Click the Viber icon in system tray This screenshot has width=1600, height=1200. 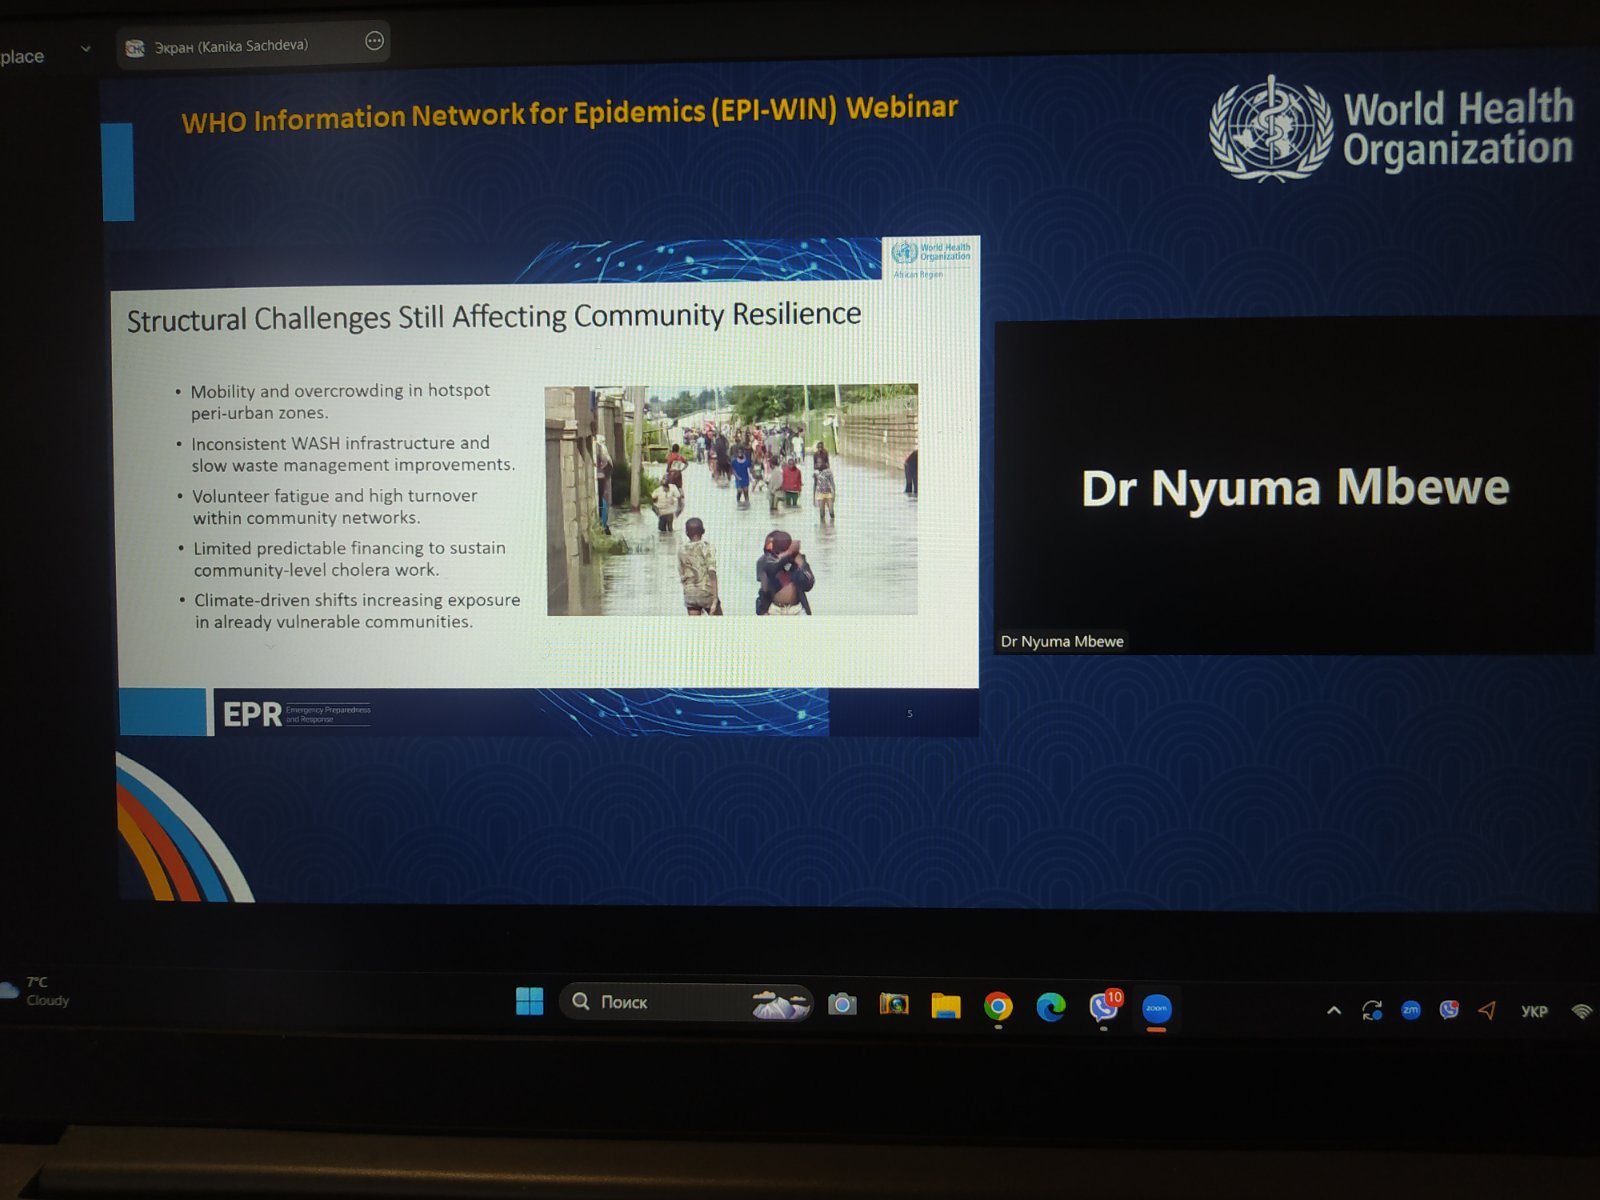(x=1449, y=1011)
